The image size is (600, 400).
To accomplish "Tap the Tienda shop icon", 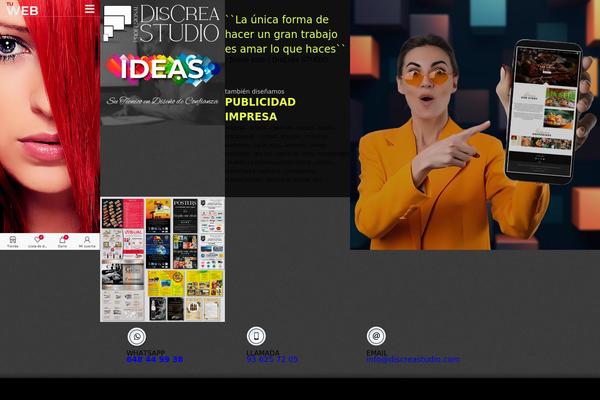I will (13, 242).
